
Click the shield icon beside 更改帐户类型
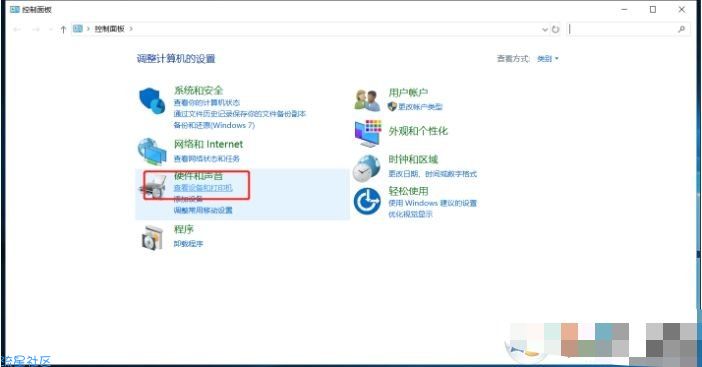(392, 107)
